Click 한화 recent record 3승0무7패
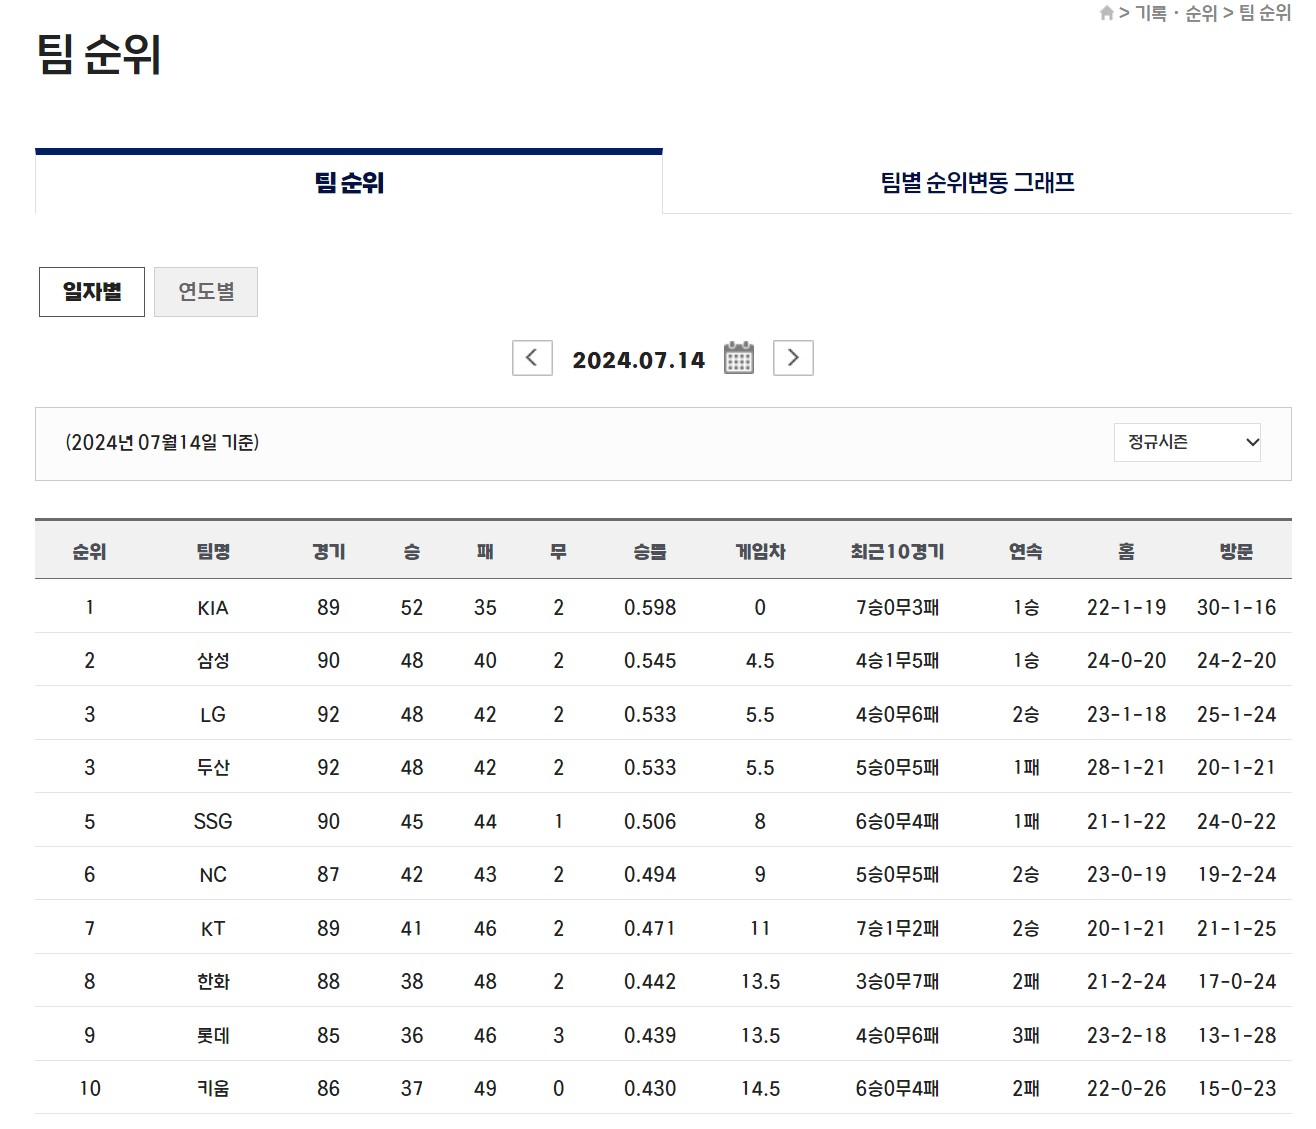The image size is (1316, 1129). [x=897, y=982]
